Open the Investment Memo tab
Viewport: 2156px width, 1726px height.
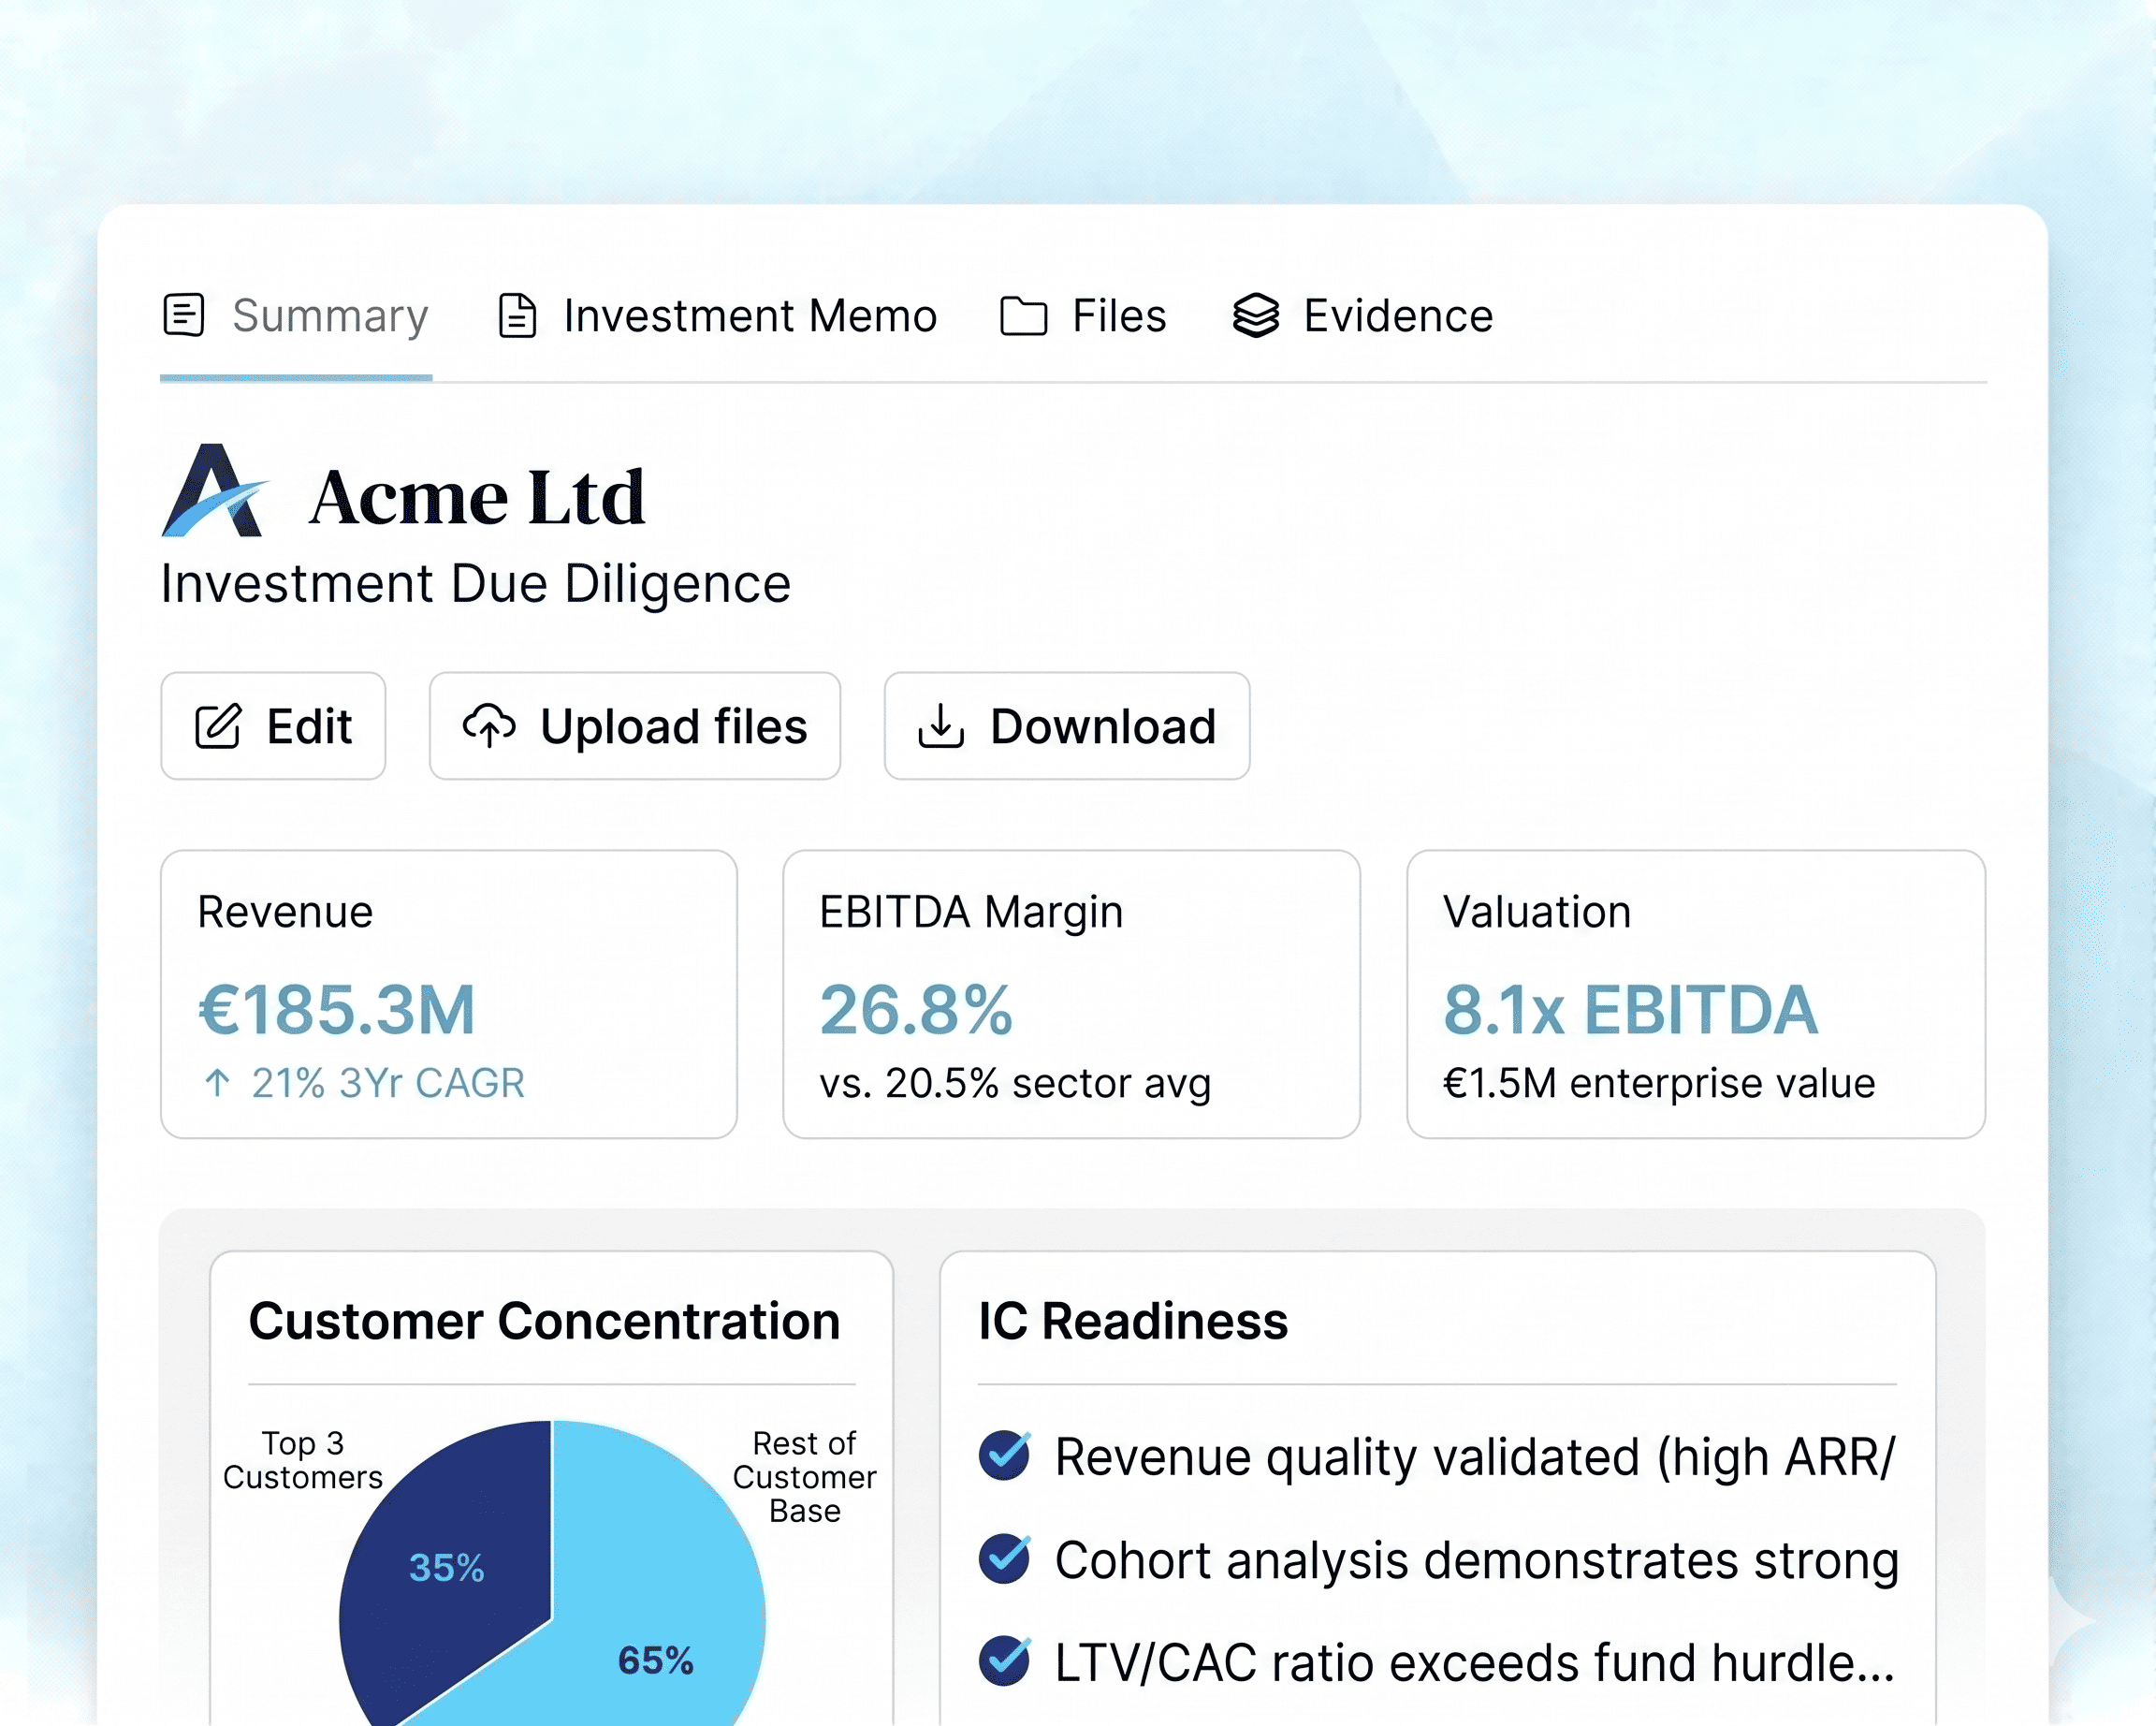(749, 316)
